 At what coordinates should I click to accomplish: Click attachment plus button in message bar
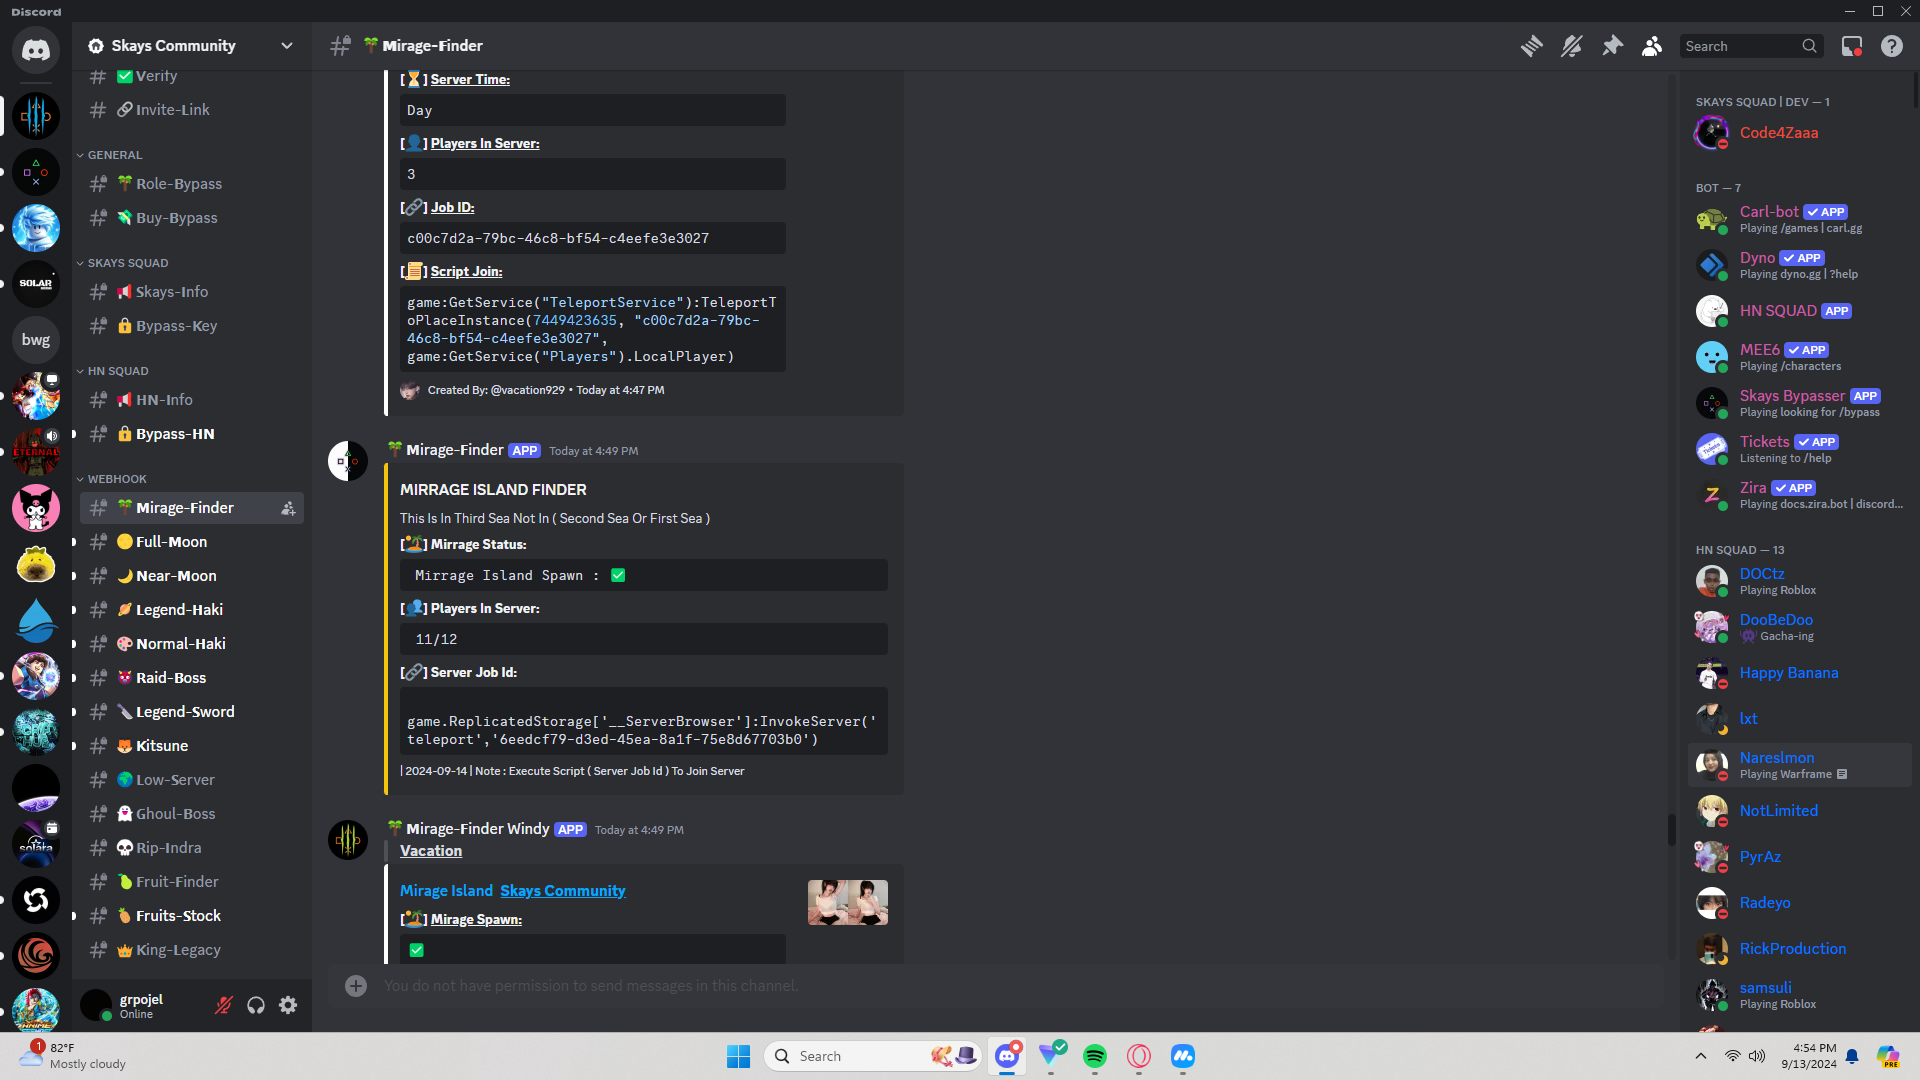(x=356, y=986)
